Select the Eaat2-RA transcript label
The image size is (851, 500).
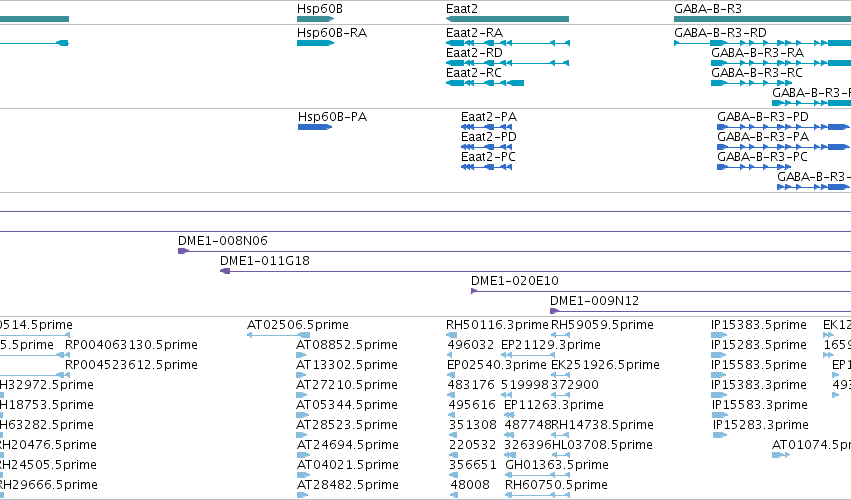click(x=474, y=33)
